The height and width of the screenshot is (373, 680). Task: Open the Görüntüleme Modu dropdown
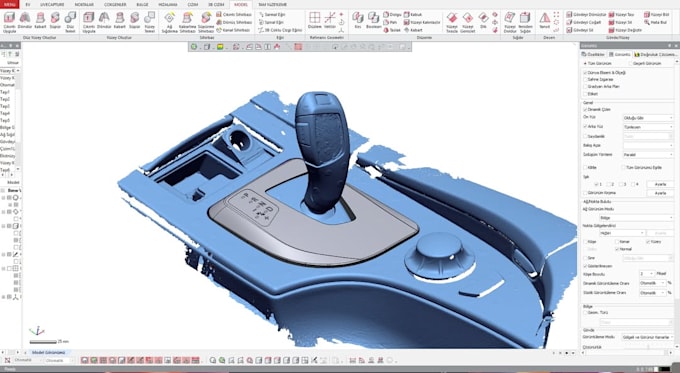coord(648,337)
